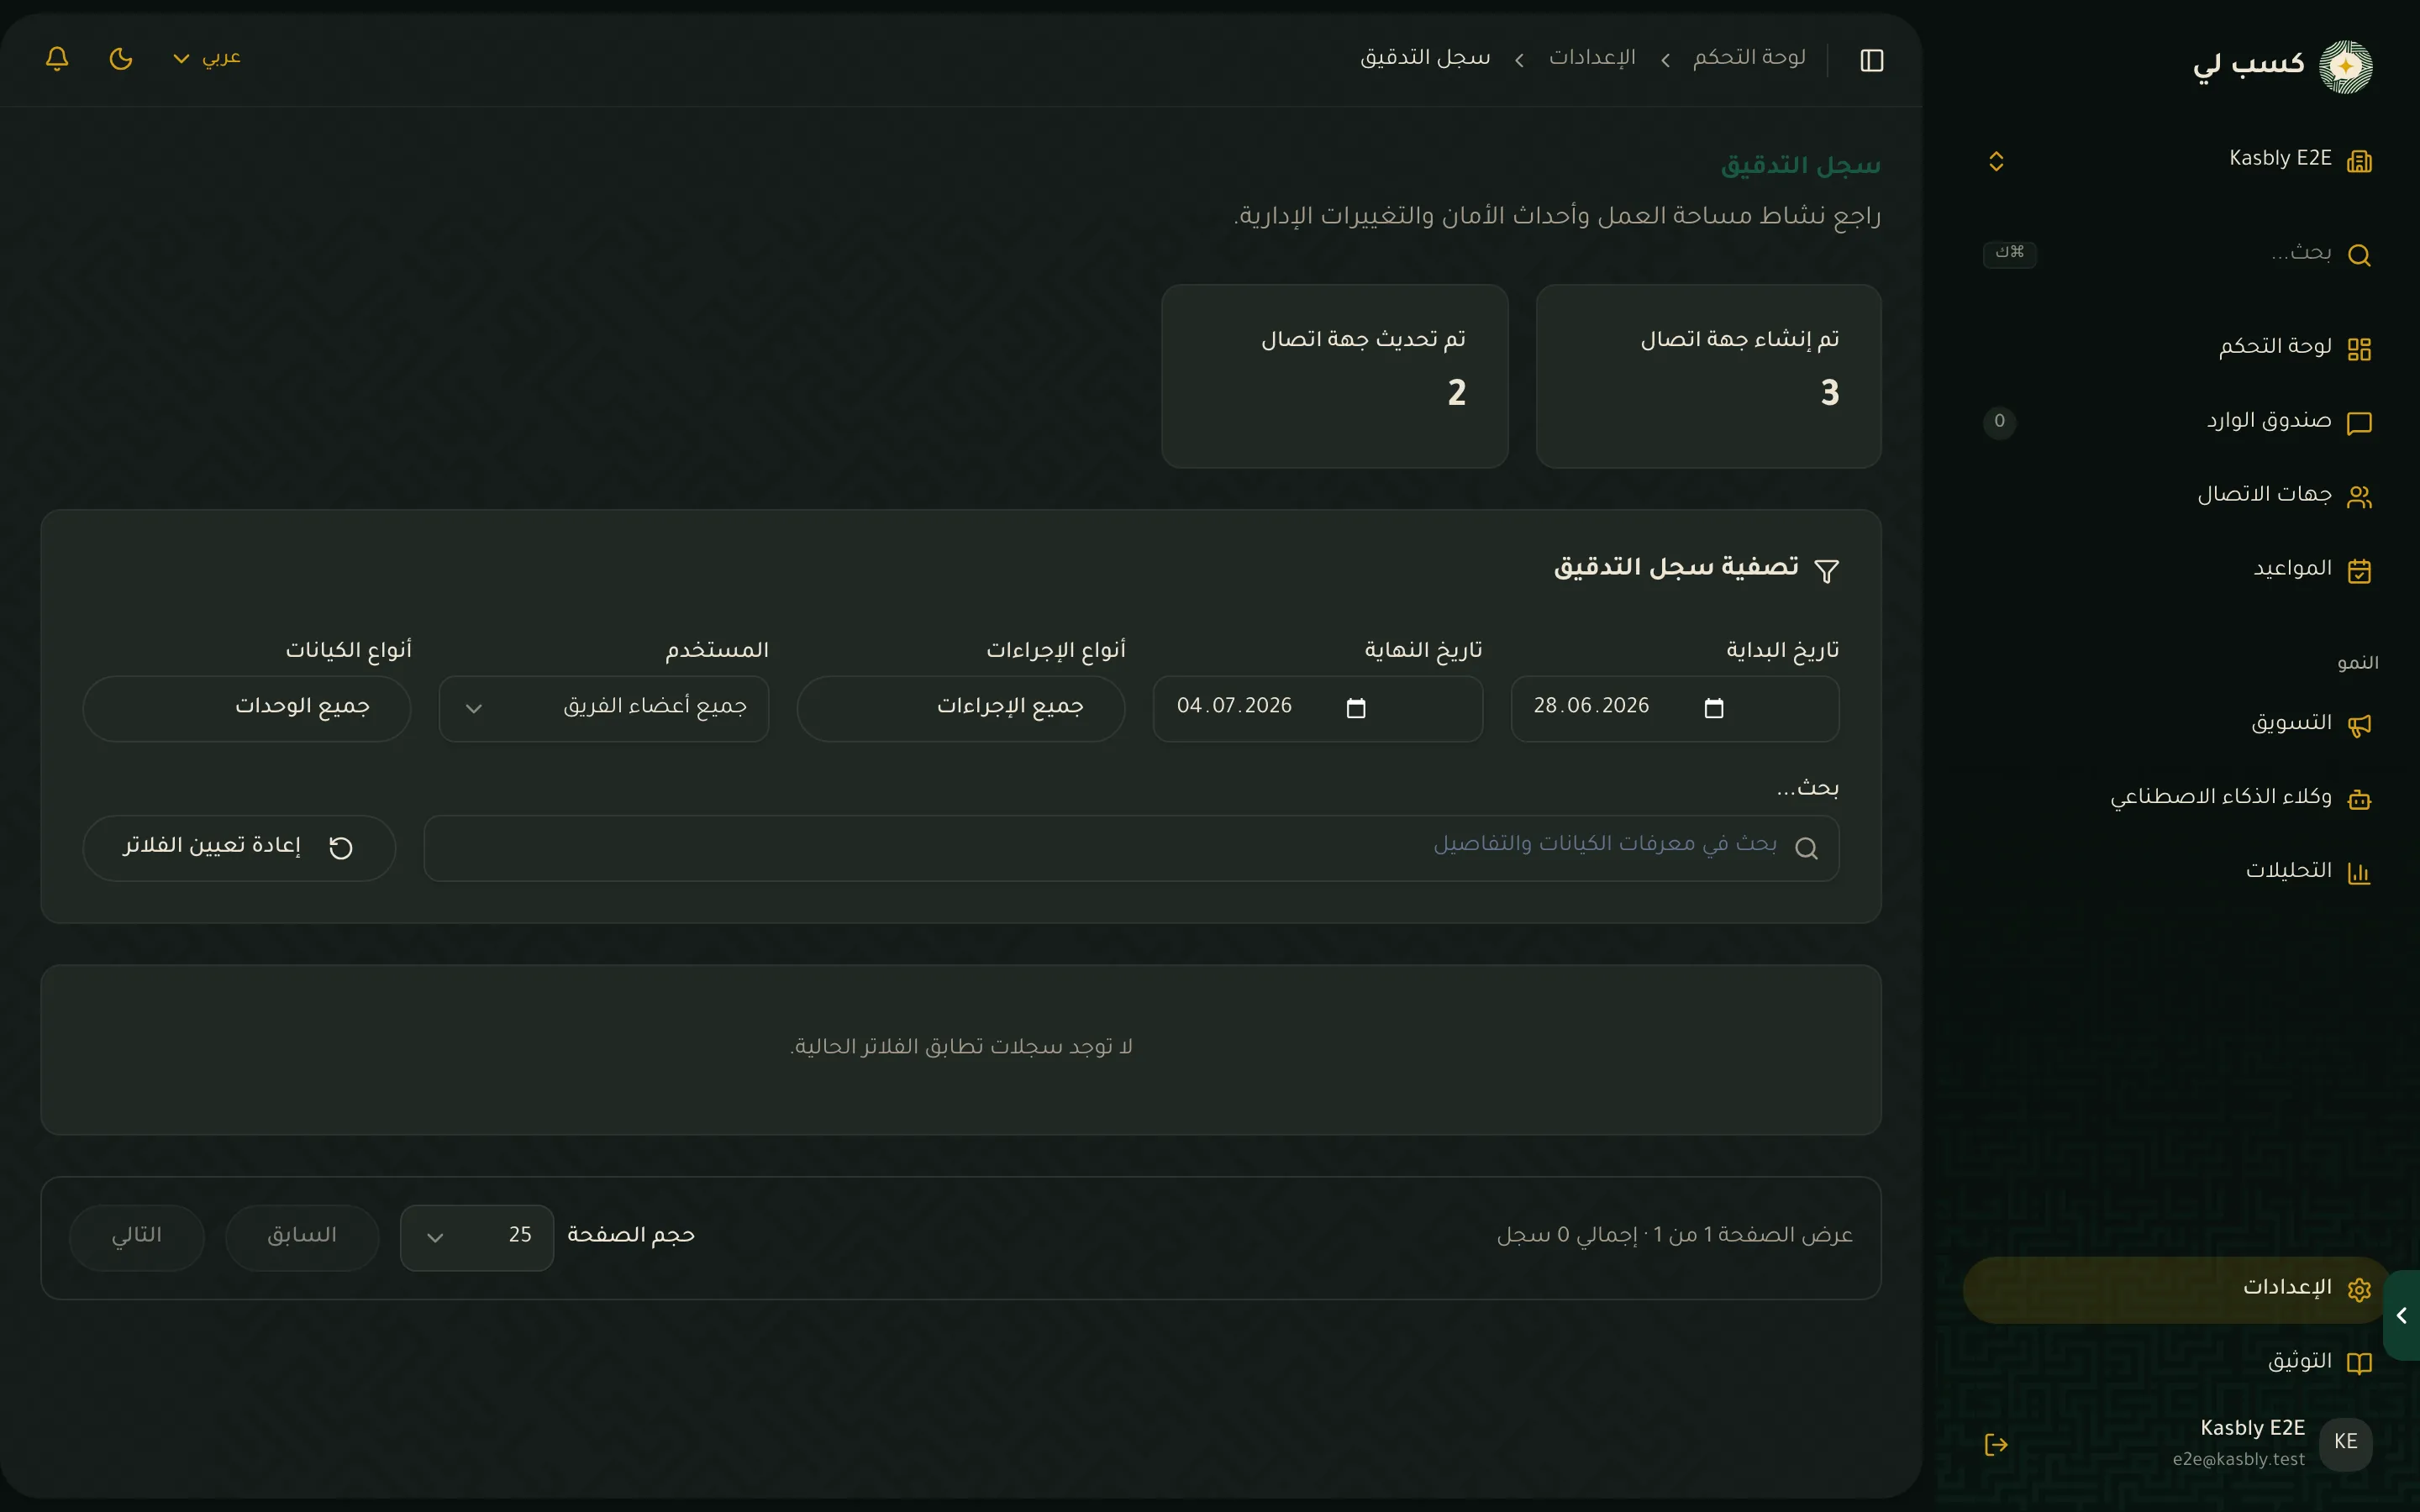Open لوحة التحكم in the sidebar

coord(2177,348)
